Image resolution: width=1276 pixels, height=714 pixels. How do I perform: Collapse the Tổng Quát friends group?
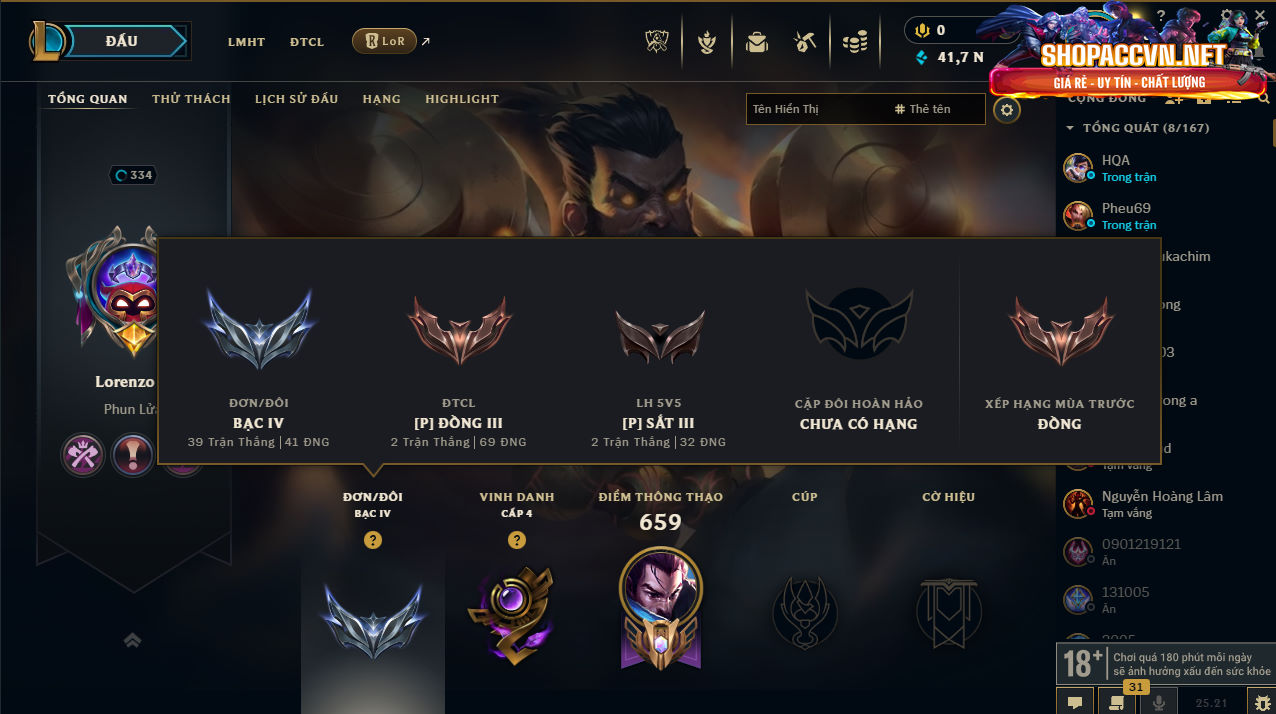click(x=1070, y=128)
